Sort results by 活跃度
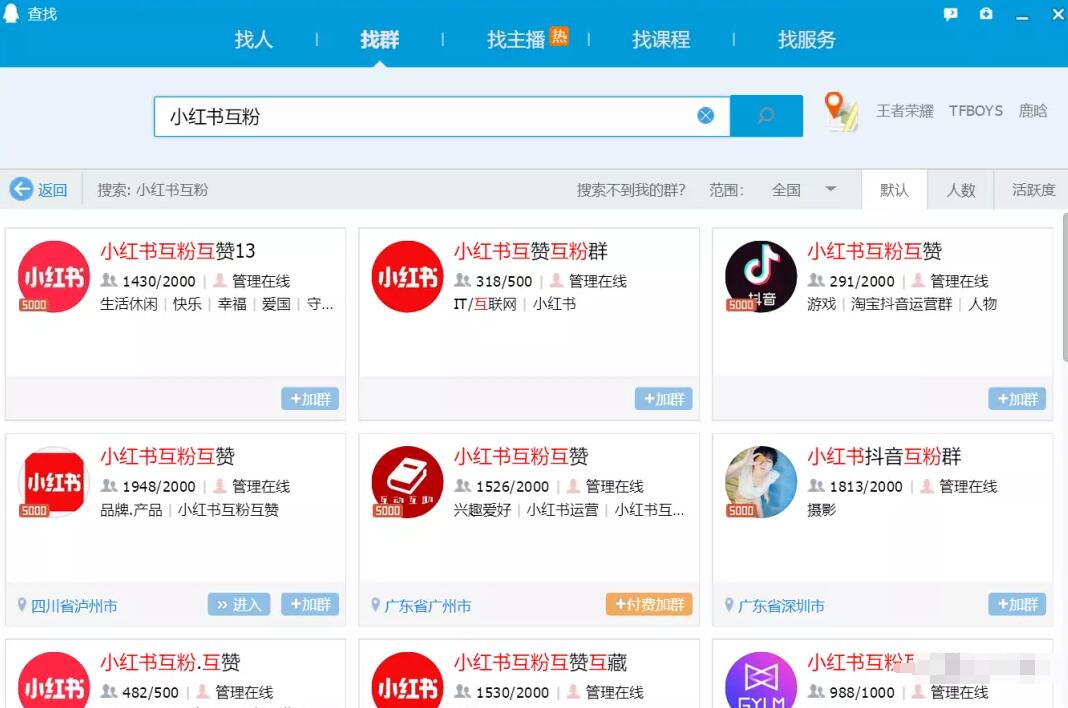 tap(1033, 189)
